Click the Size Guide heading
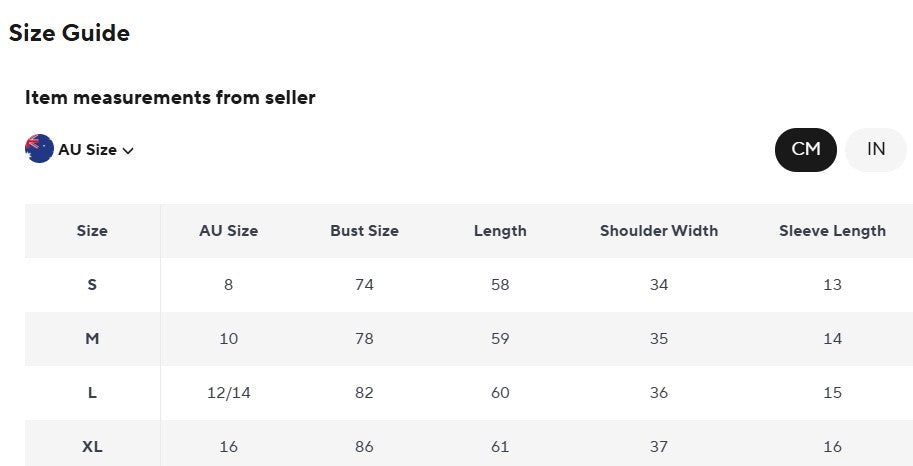Image resolution: width=913 pixels, height=466 pixels. (x=69, y=33)
